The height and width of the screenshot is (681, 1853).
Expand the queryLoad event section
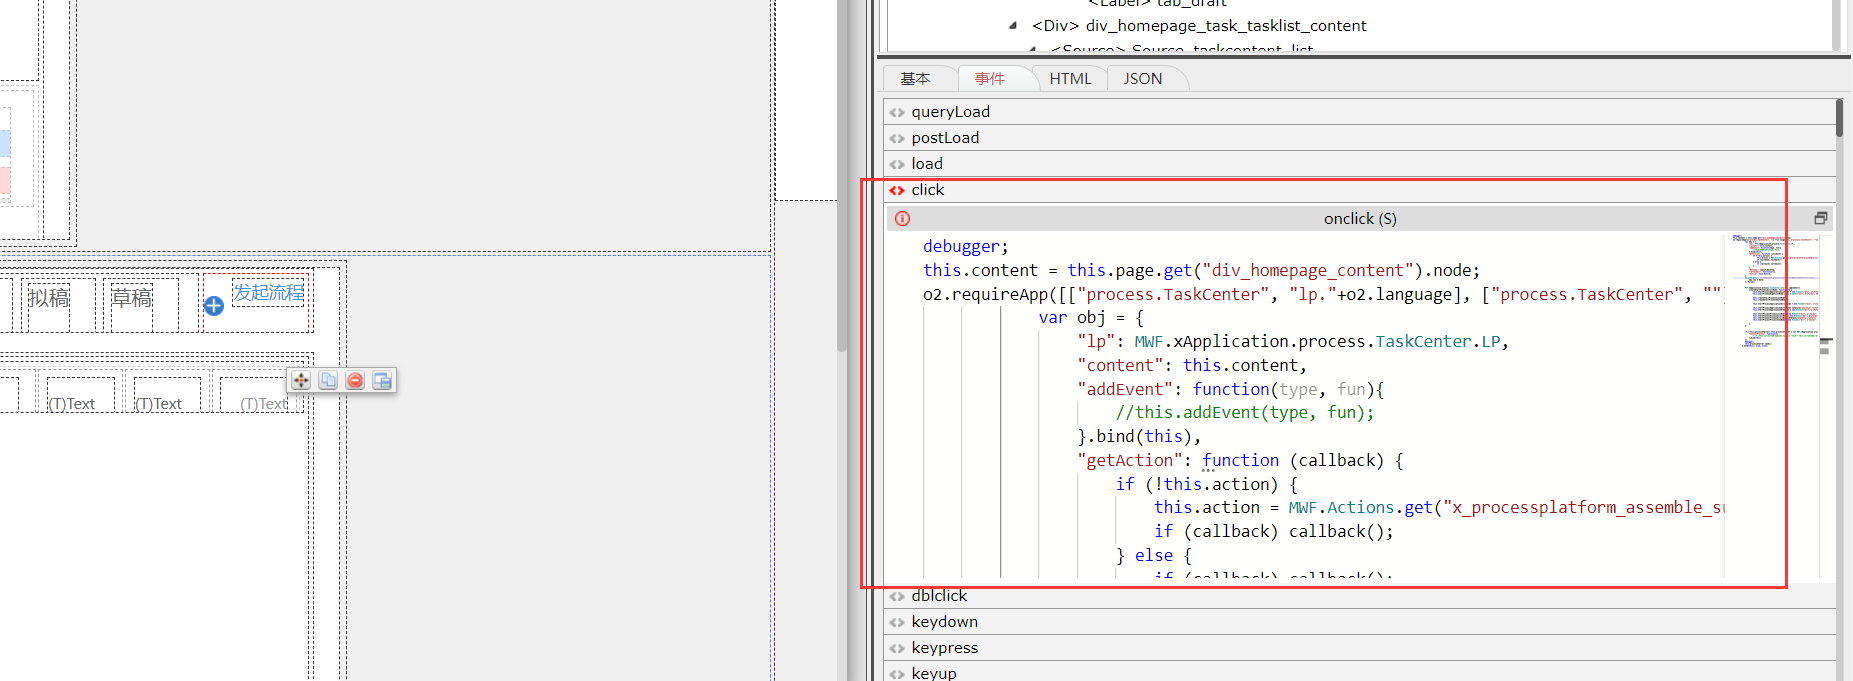pyautogui.click(x=950, y=112)
